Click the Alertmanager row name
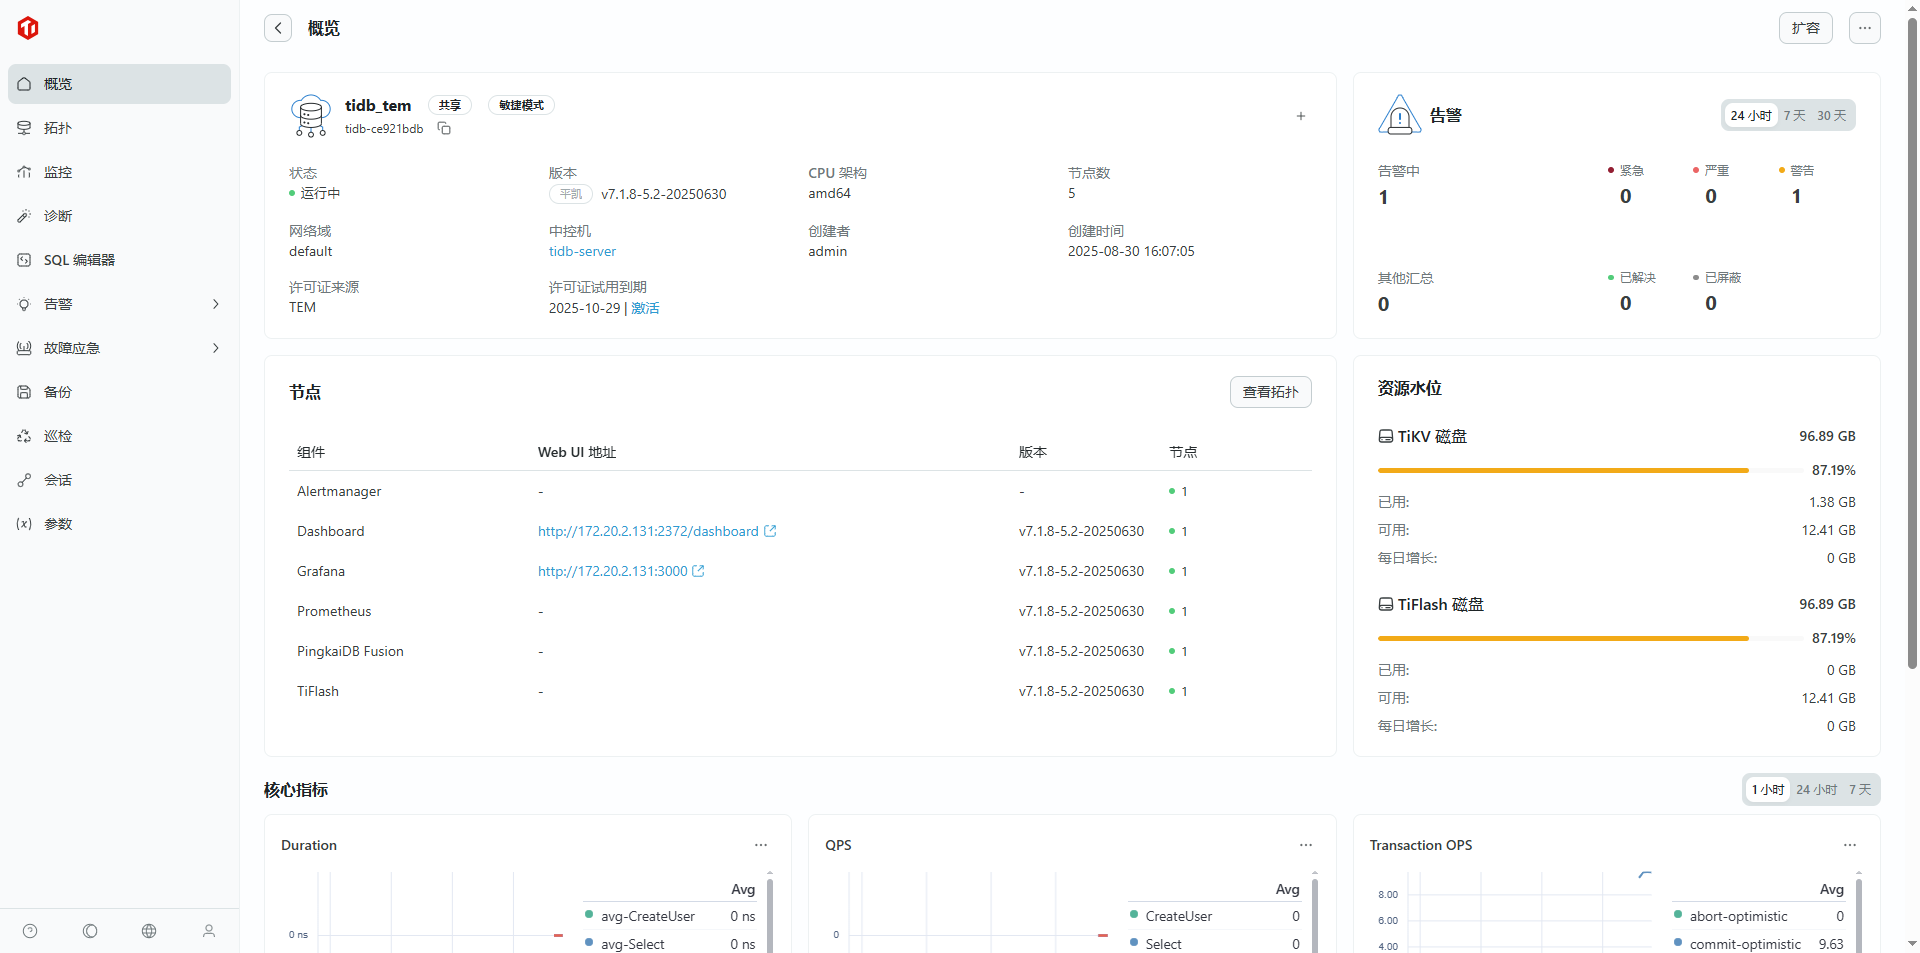This screenshot has height=953, width=1920. click(339, 491)
